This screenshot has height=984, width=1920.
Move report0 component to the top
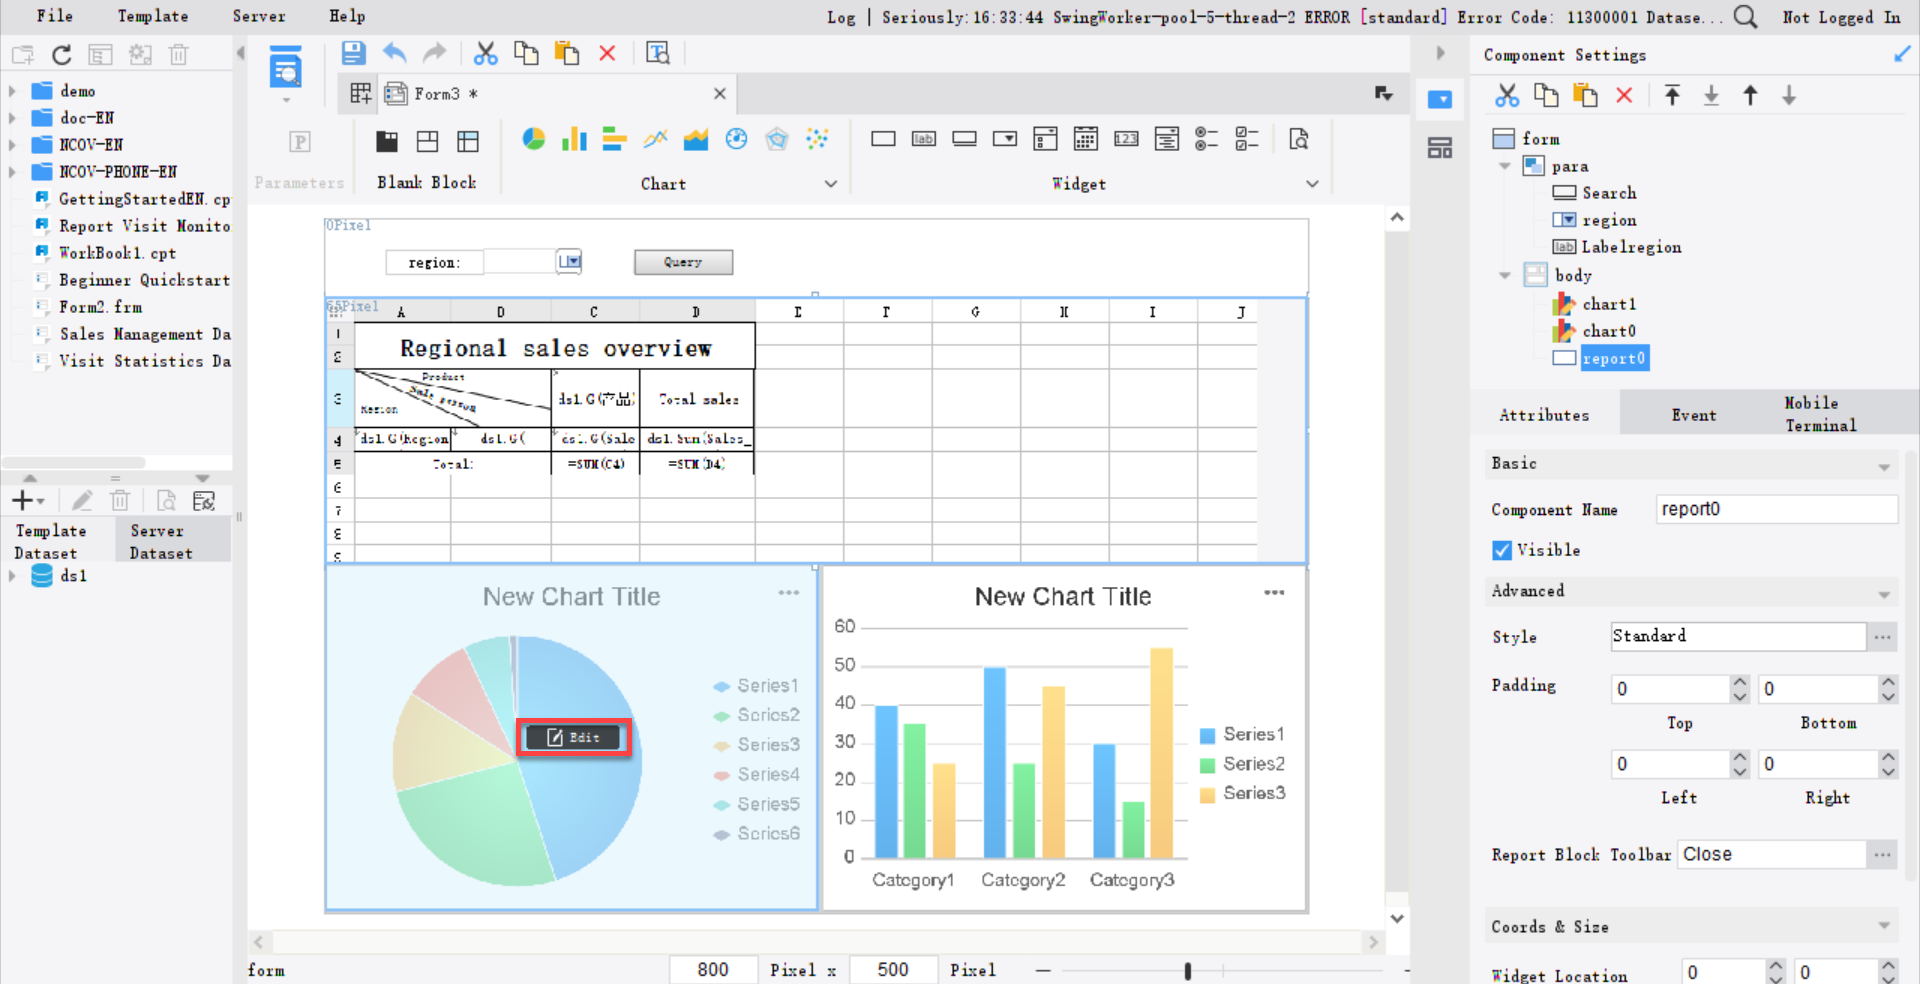click(1672, 95)
